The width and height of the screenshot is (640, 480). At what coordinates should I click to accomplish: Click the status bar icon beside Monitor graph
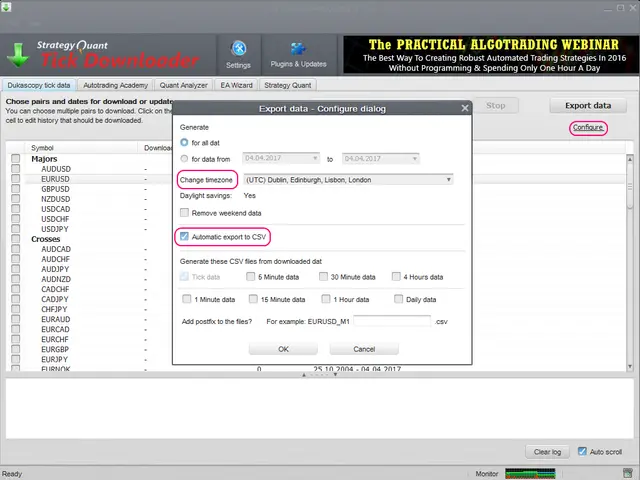click(x=628, y=473)
